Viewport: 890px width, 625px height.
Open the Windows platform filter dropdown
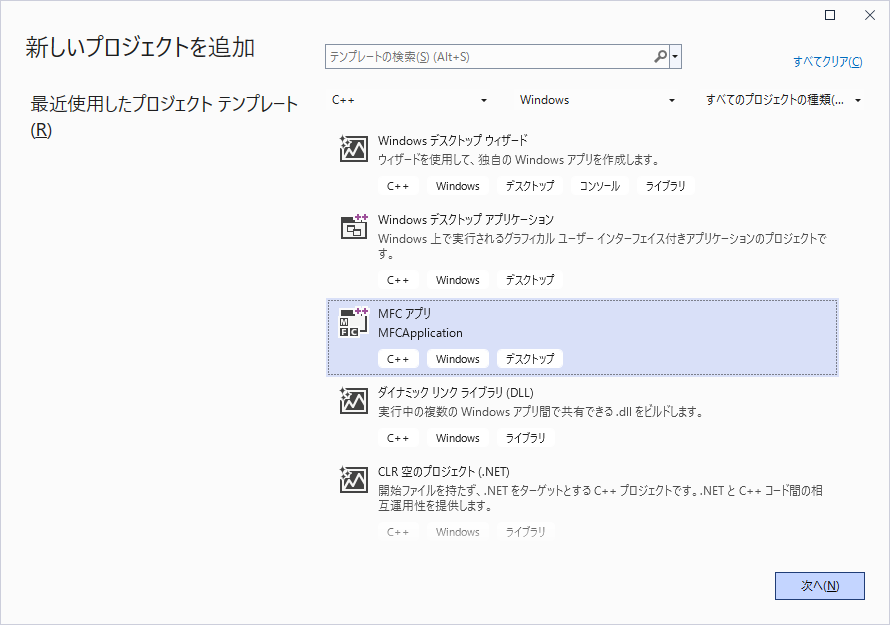click(x=598, y=100)
